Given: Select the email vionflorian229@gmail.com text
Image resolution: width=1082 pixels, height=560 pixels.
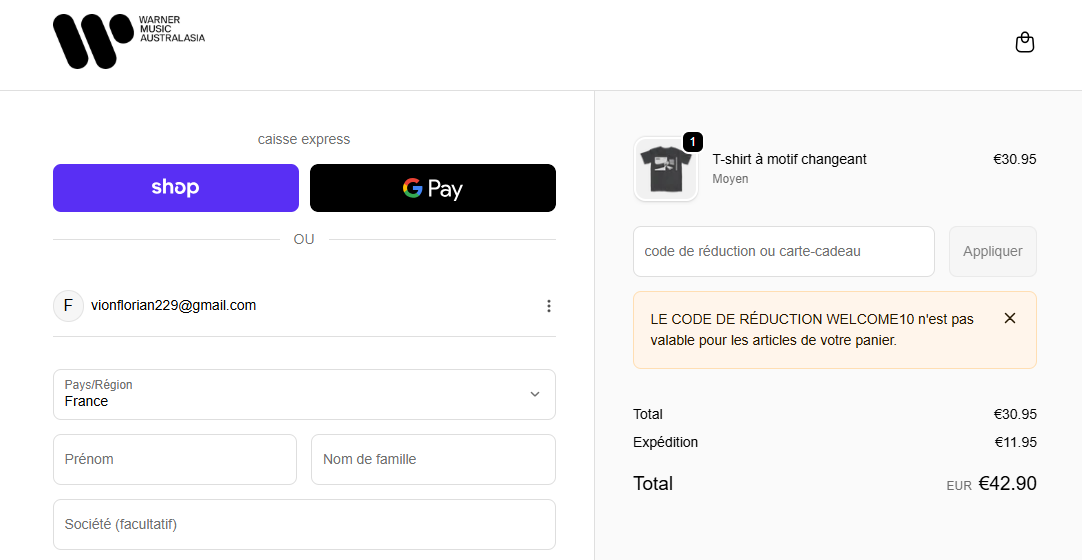Looking at the screenshot, I should pyautogui.click(x=173, y=305).
